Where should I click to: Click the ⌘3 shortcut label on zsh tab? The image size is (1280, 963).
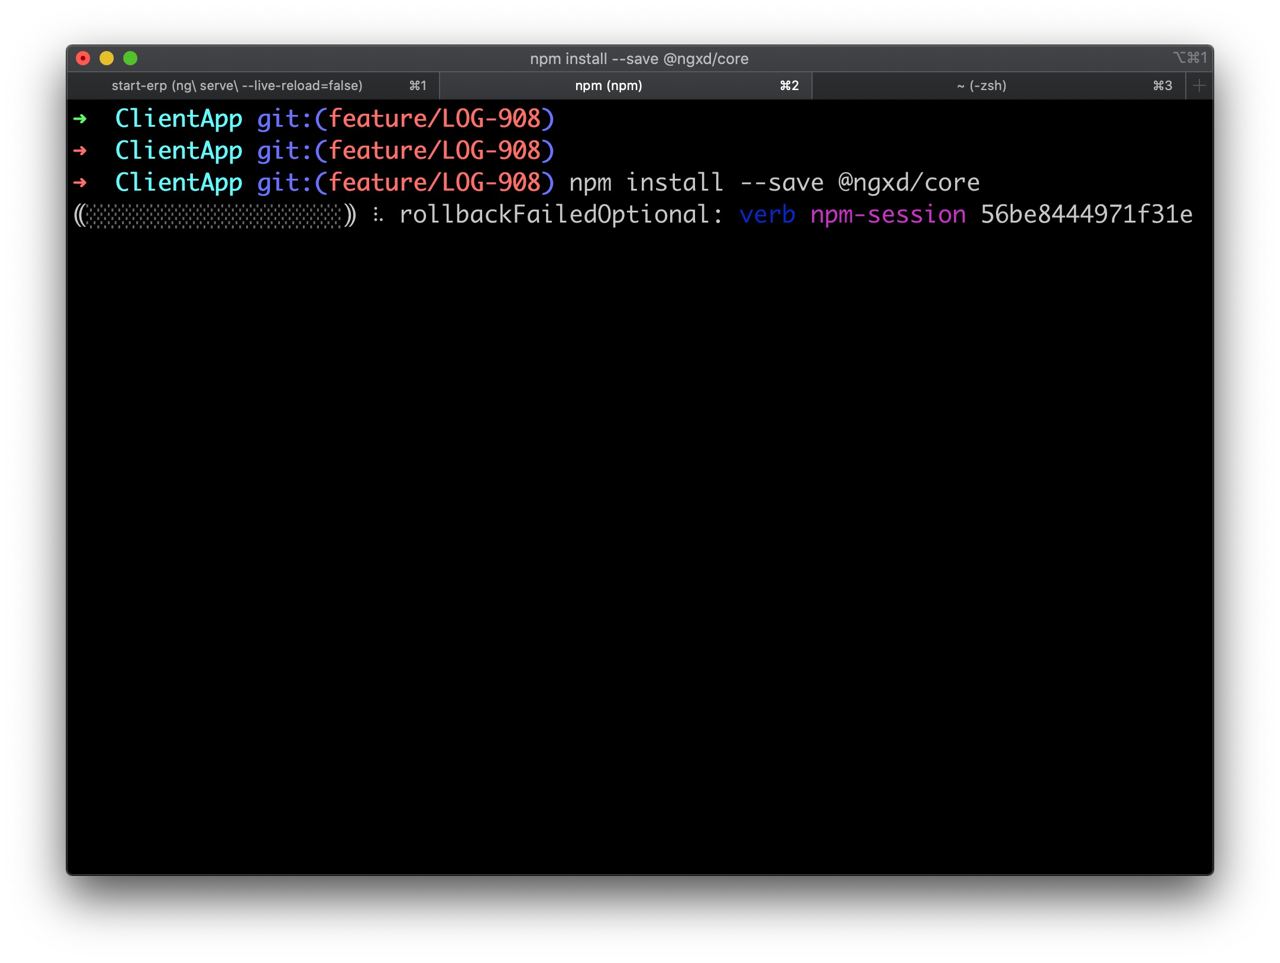point(1162,86)
